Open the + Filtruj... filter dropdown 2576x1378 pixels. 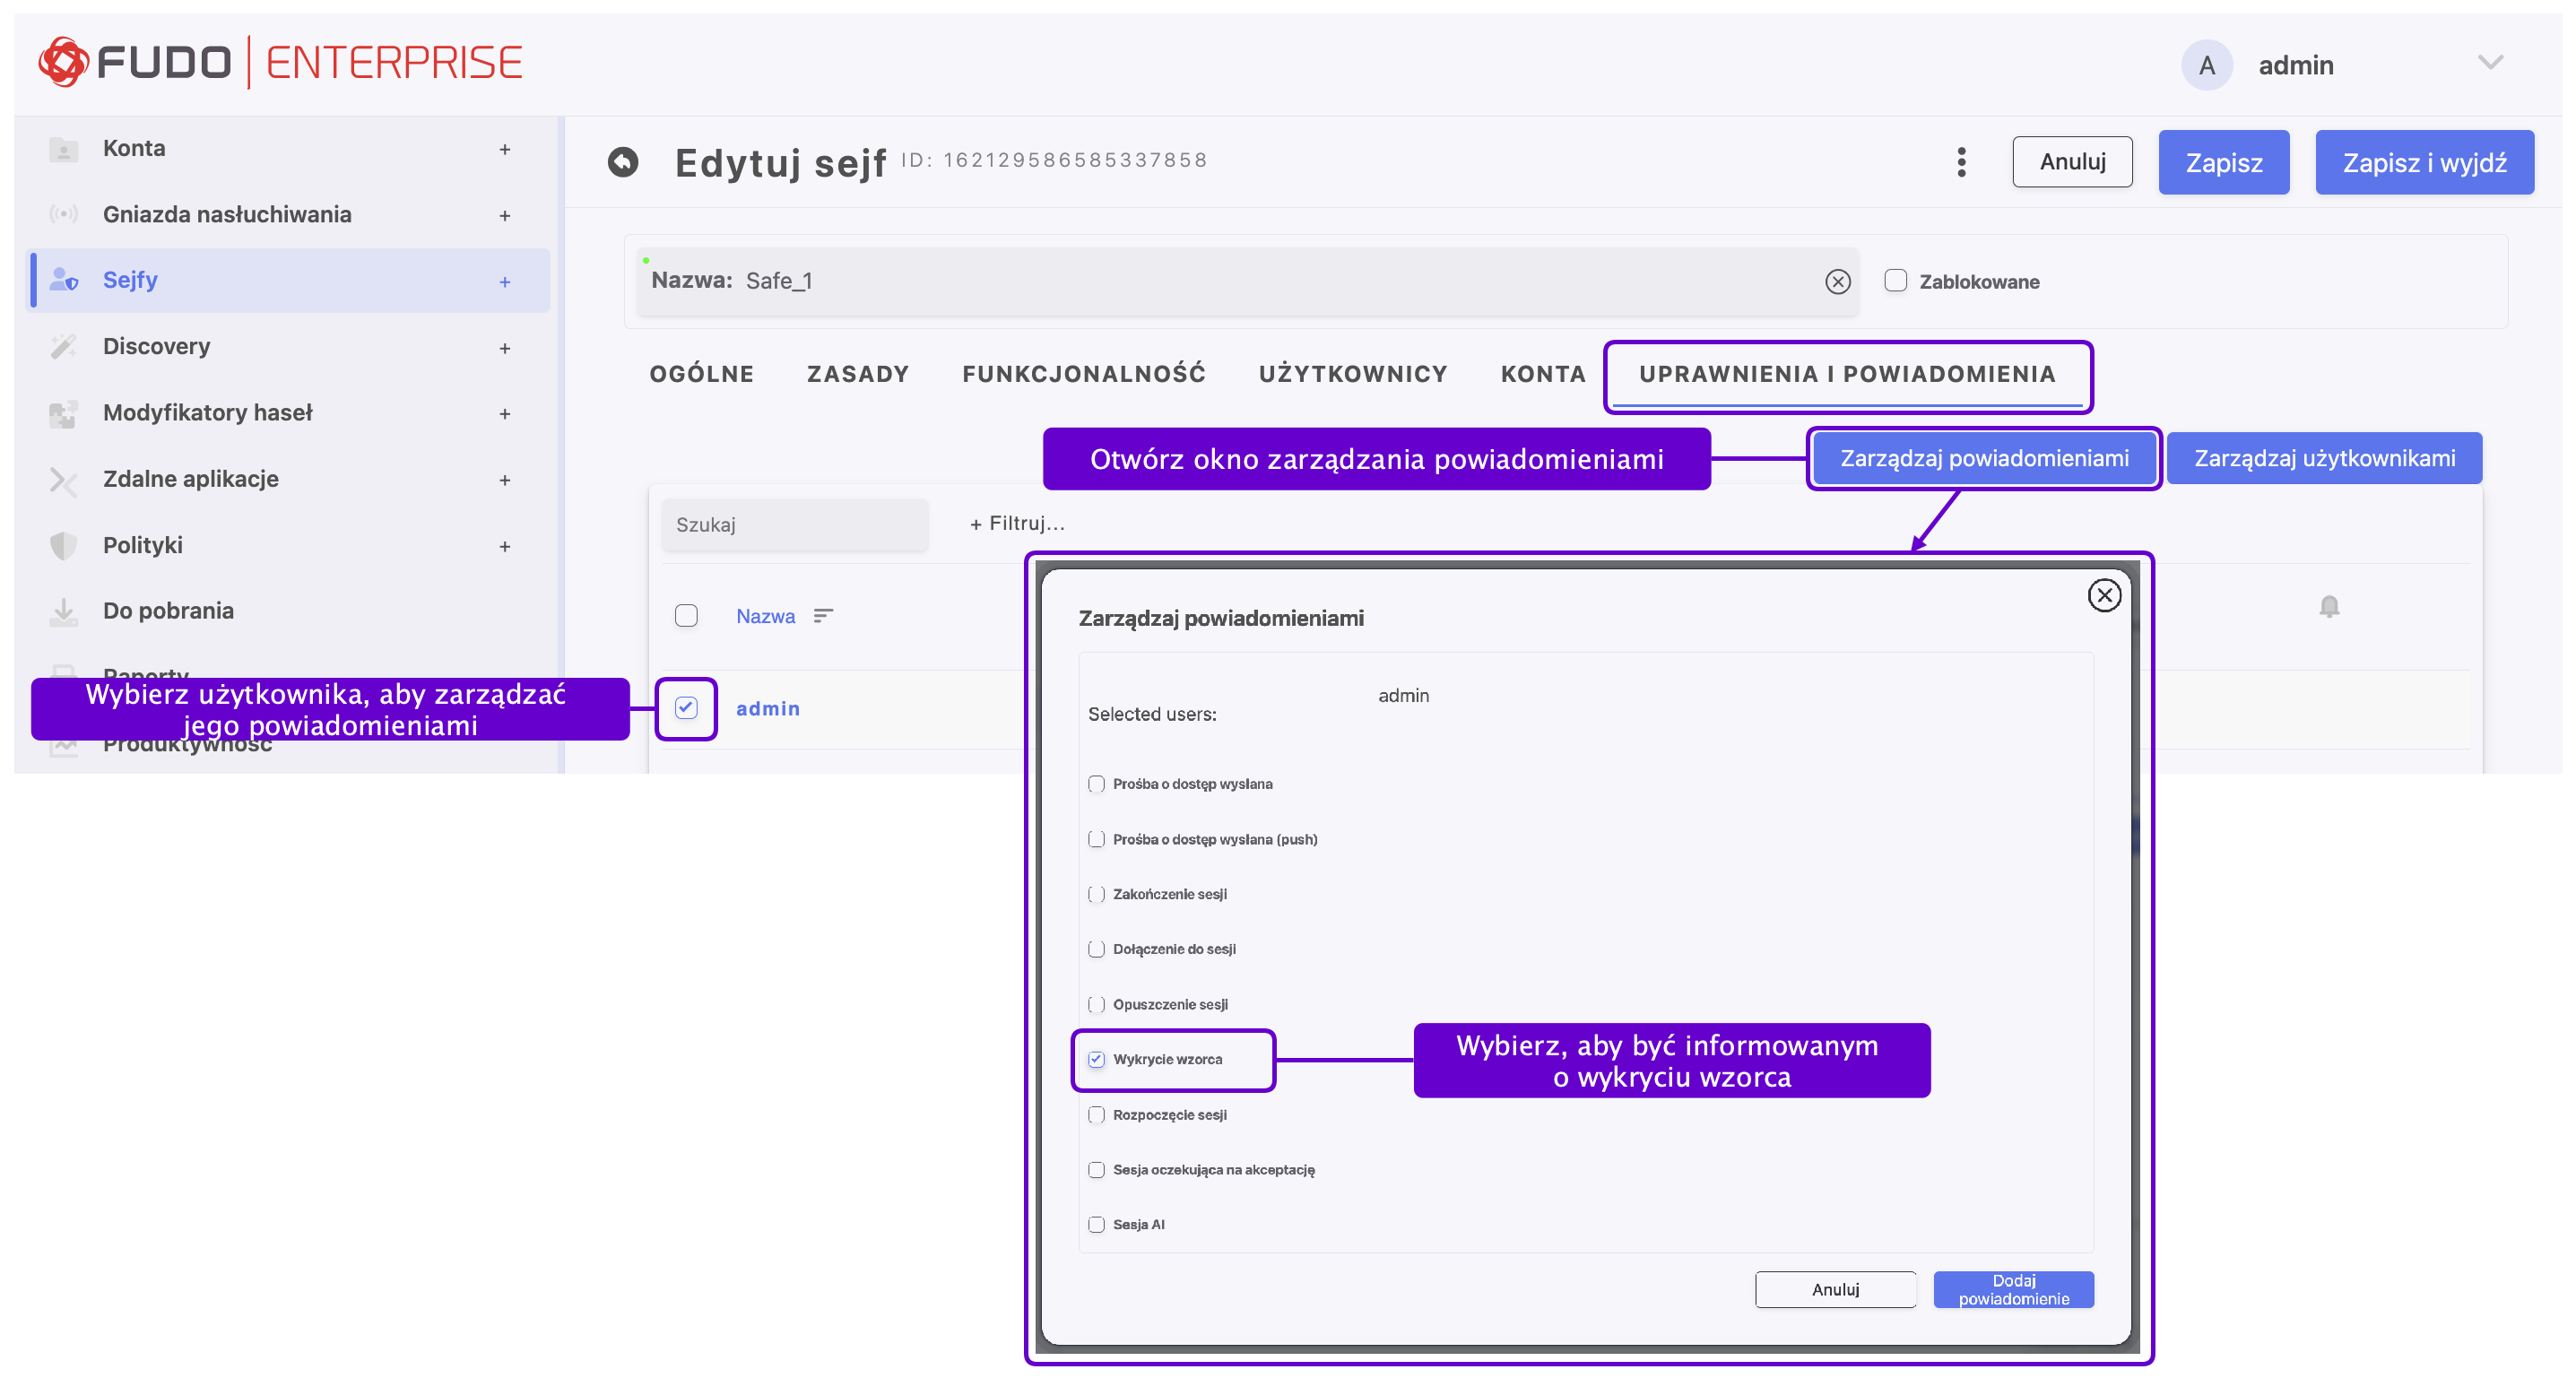click(x=1017, y=523)
